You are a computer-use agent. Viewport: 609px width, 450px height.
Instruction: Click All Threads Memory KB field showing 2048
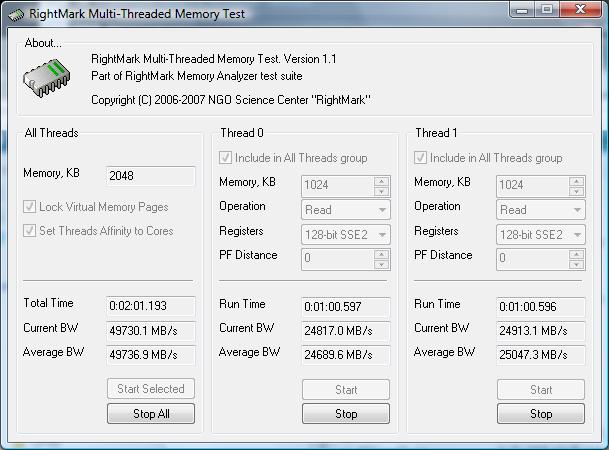click(x=150, y=176)
